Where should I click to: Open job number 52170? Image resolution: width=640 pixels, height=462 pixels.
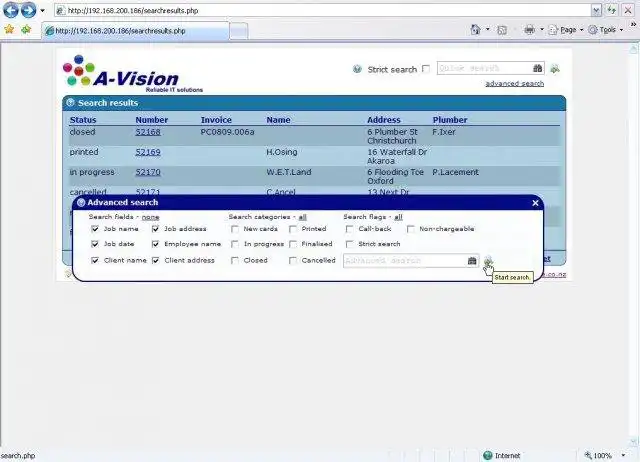click(x=148, y=172)
